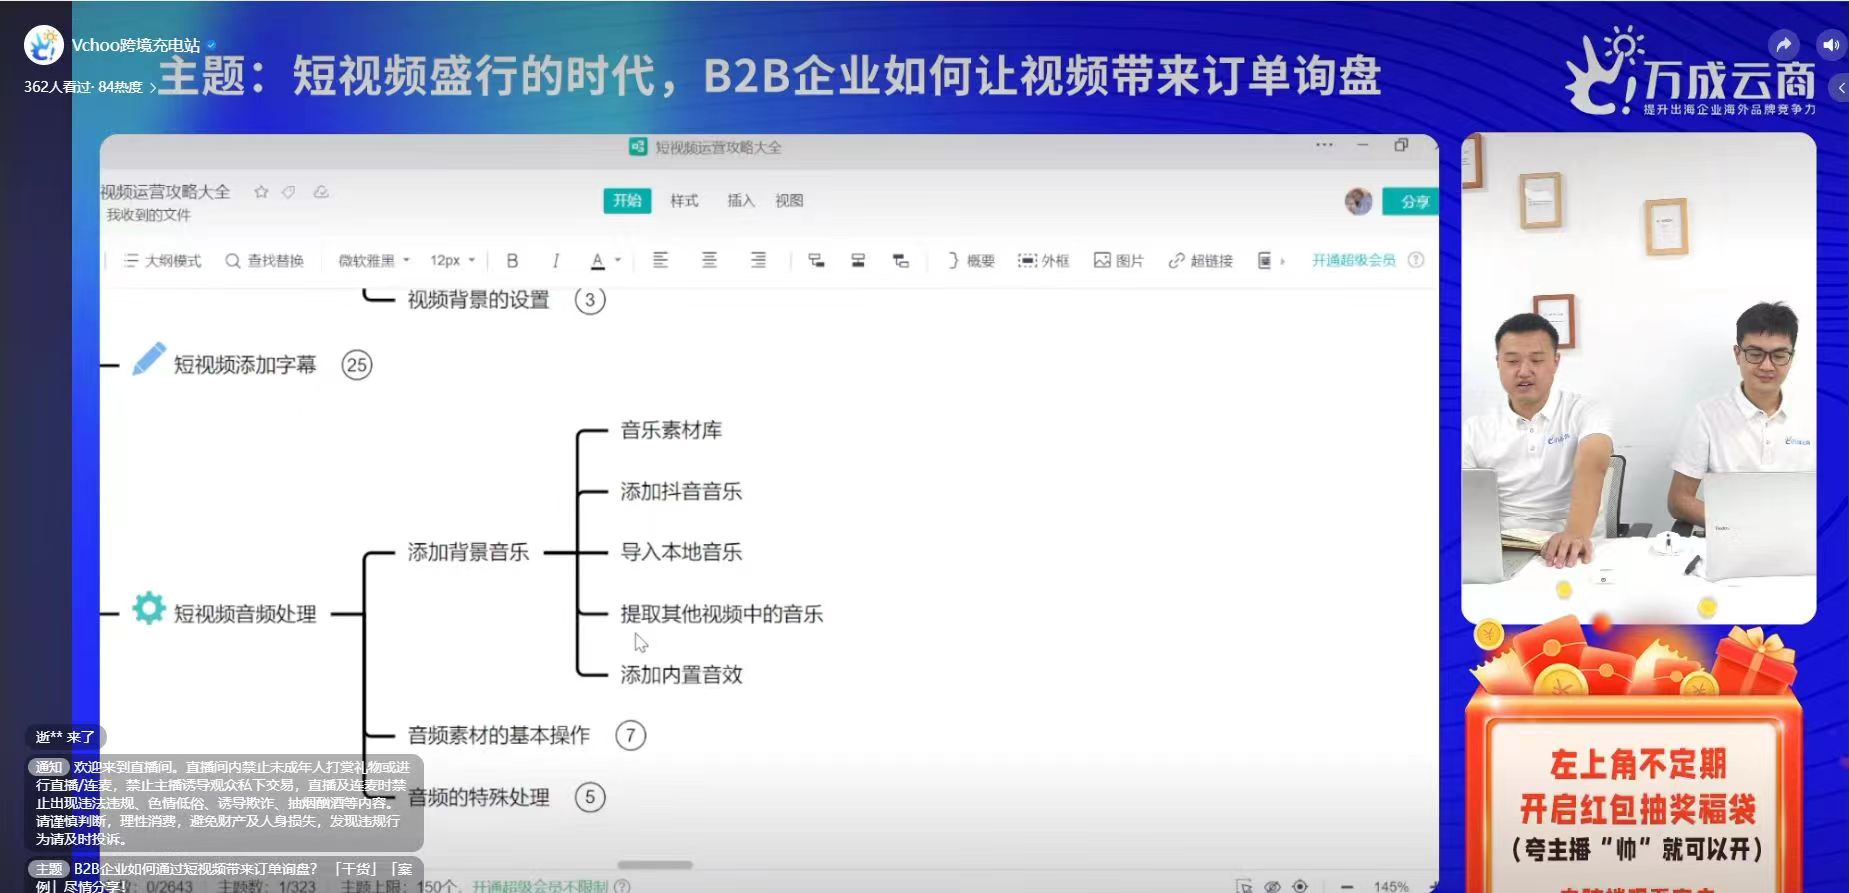Insert a 图片 image
This screenshot has height=893, width=1849.
1119,261
